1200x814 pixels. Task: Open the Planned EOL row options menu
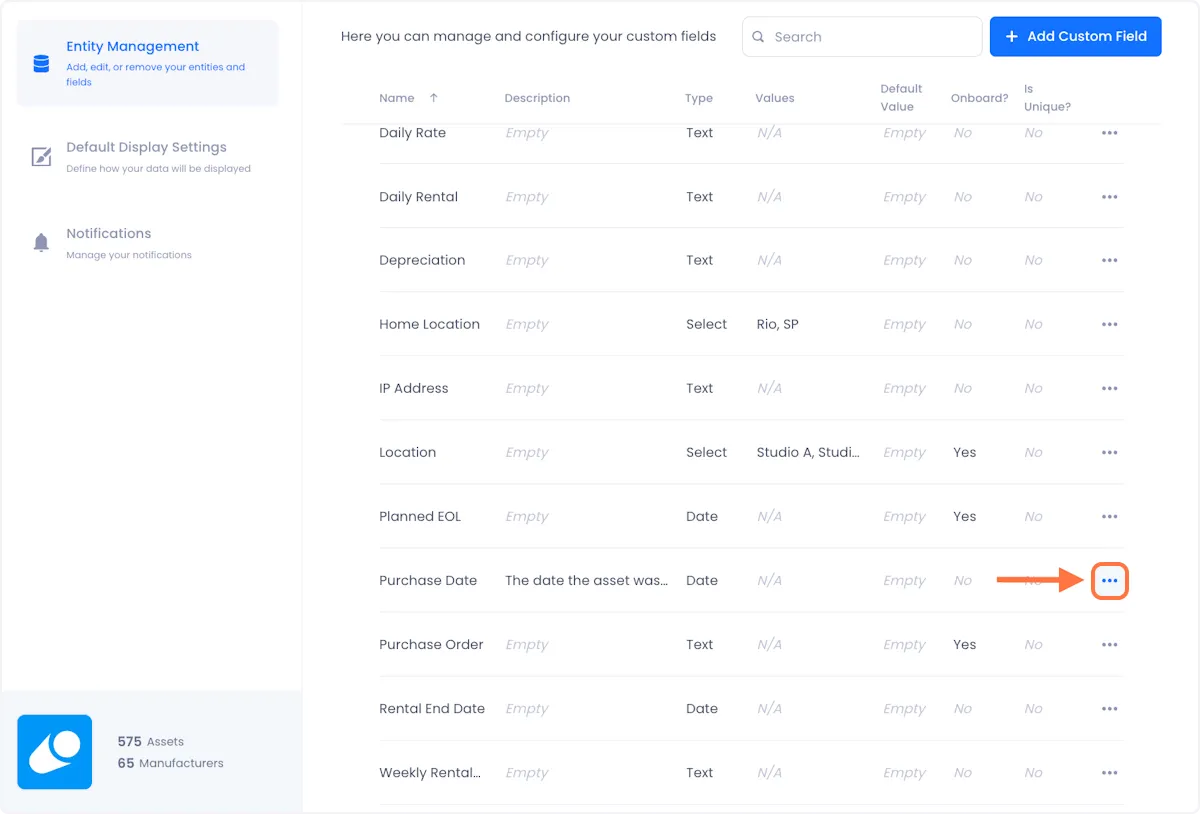(x=1109, y=516)
